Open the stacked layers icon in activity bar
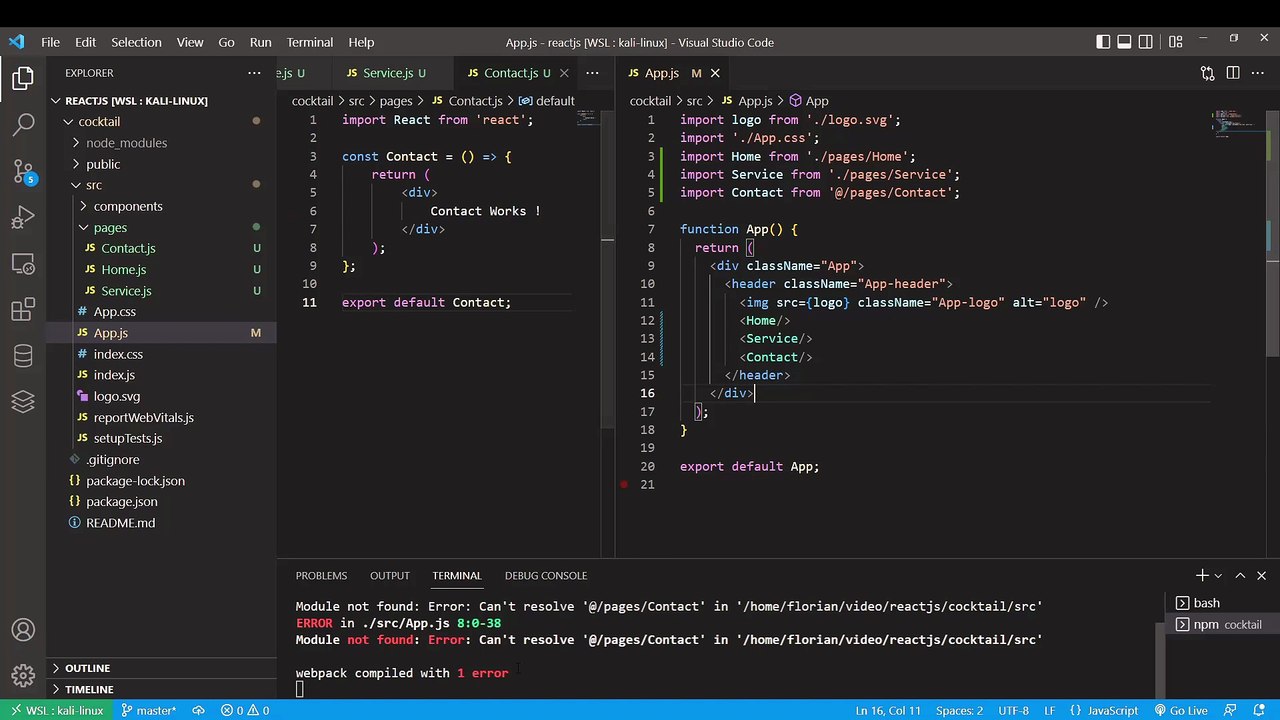 point(23,402)
